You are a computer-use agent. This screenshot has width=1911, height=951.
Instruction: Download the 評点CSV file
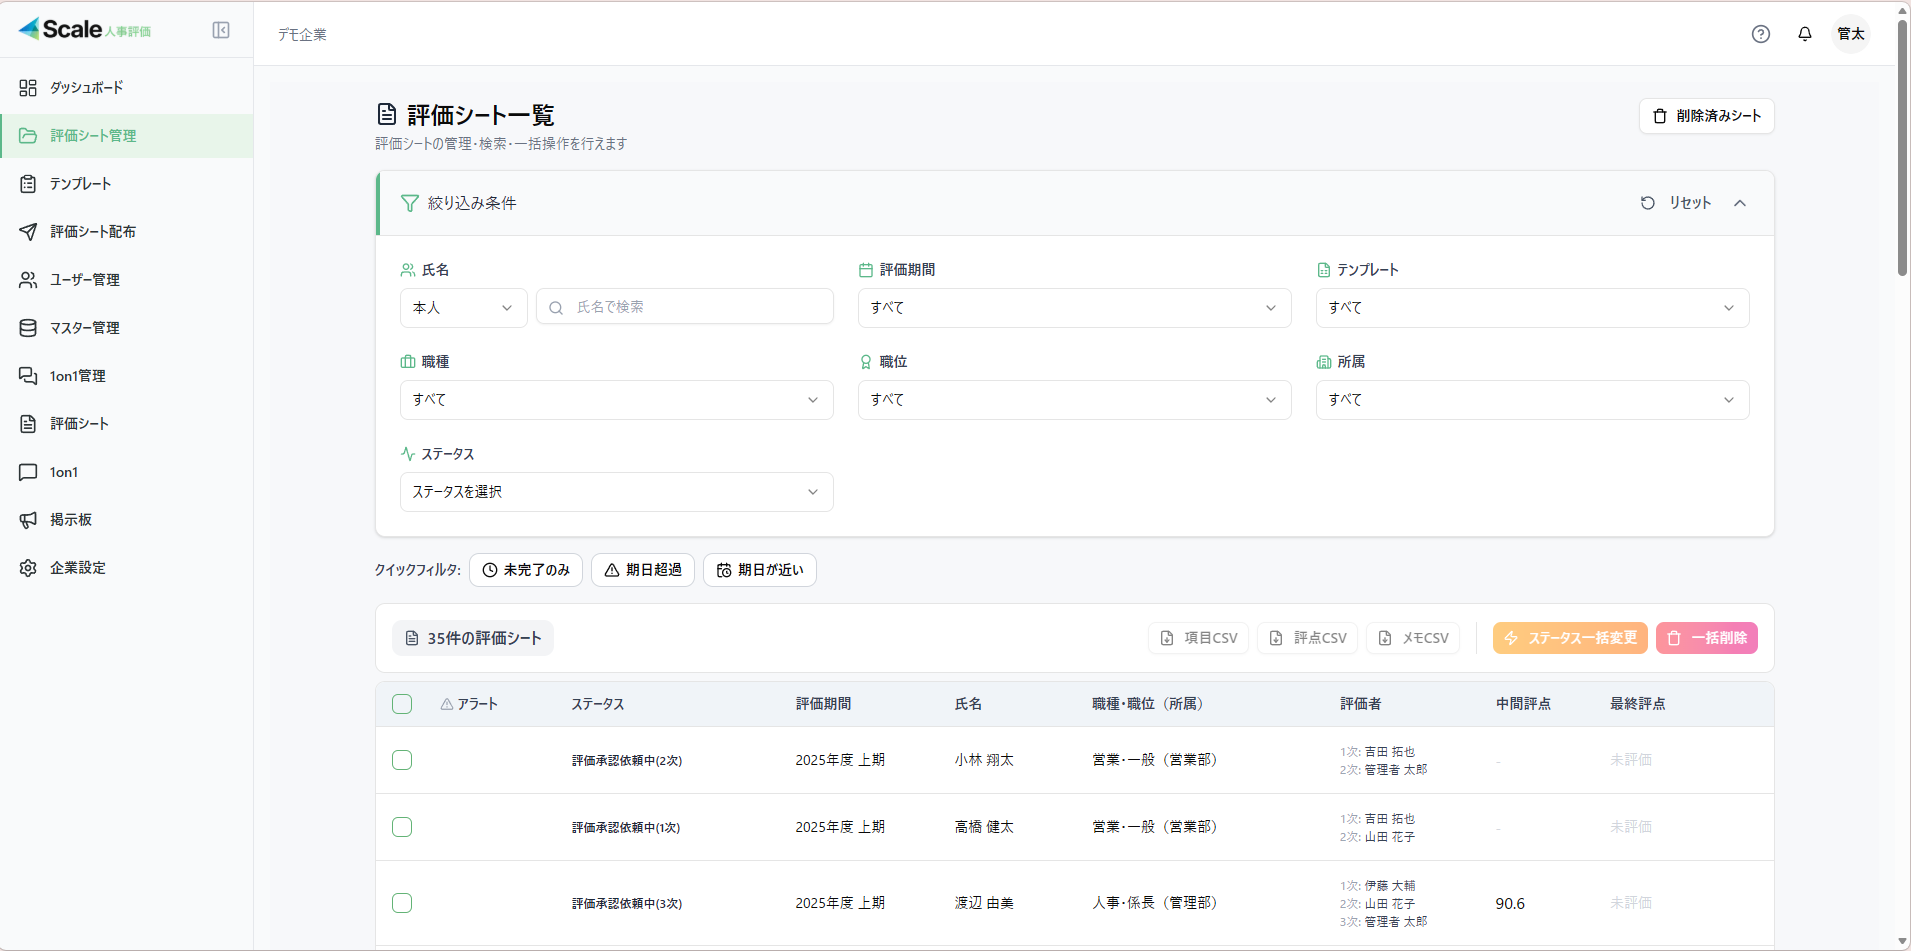point(1307,638)
